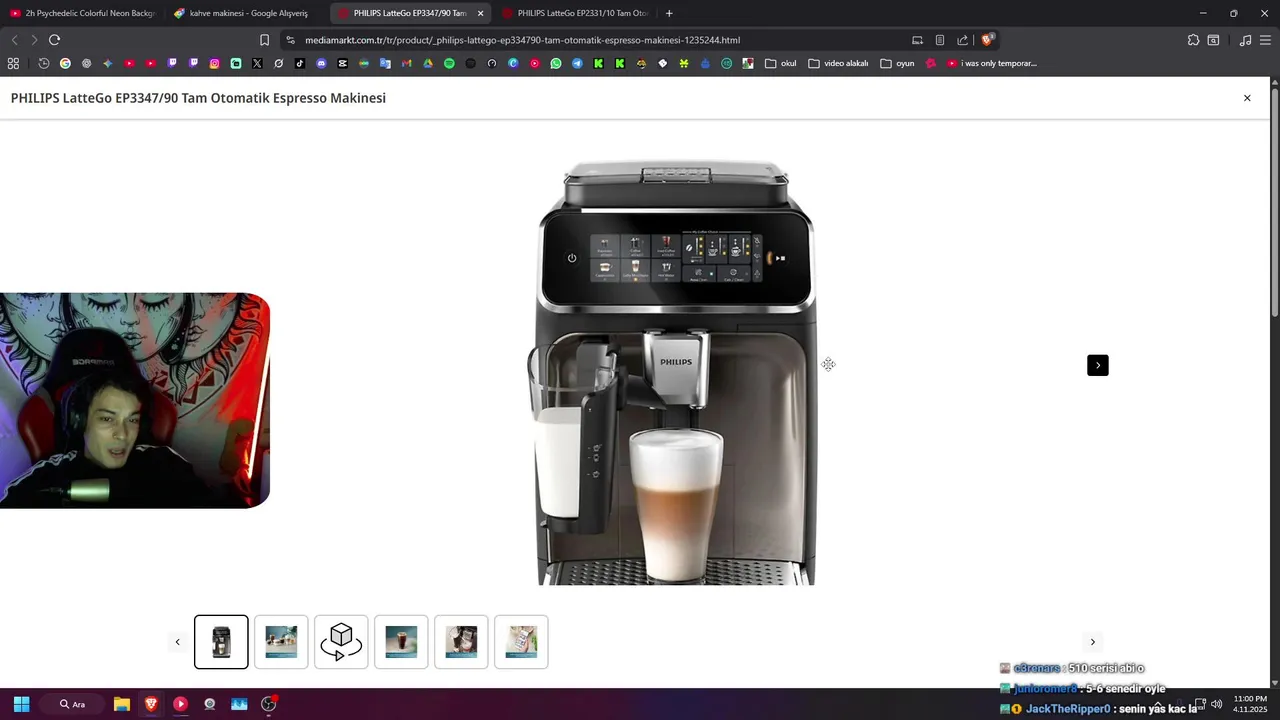Open the 'oyun' bookmarks folder

point(897,63)
